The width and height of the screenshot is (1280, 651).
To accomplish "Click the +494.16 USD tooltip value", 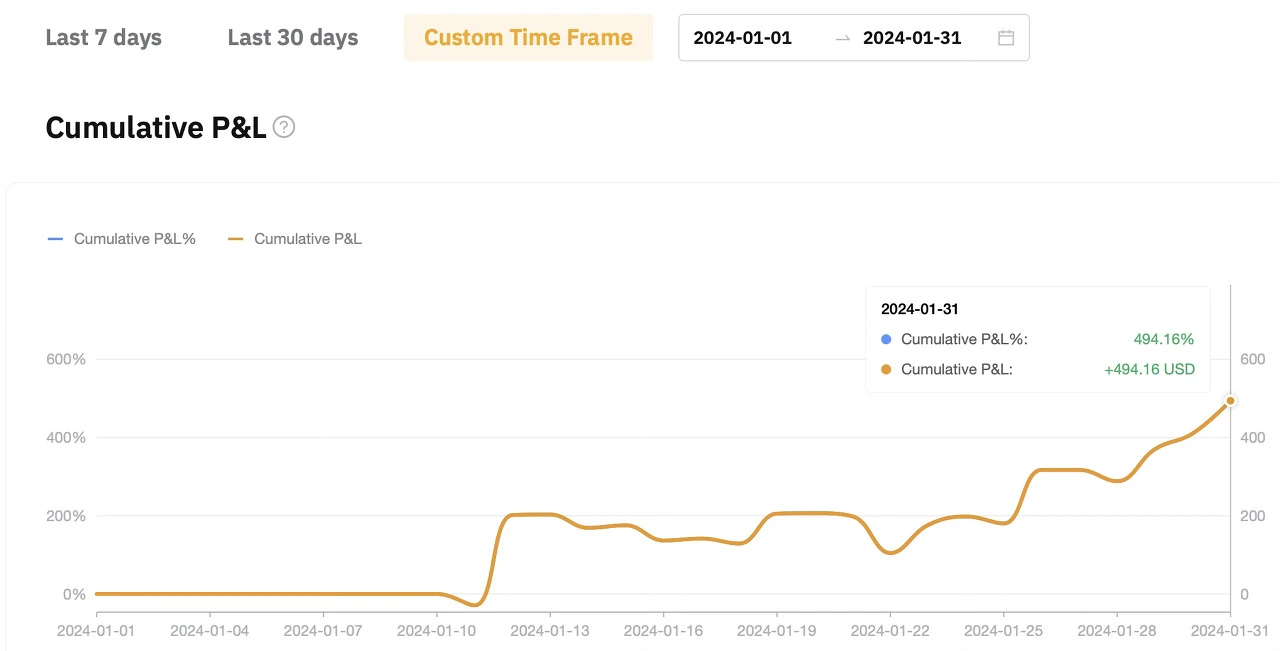I will [x=1149, y=369].
